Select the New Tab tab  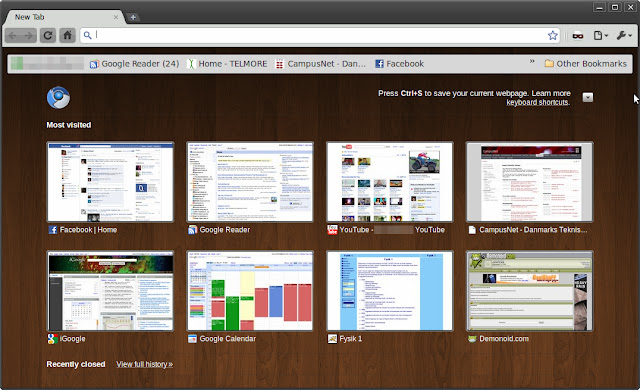pyautogui.click(x=63, y=17)
